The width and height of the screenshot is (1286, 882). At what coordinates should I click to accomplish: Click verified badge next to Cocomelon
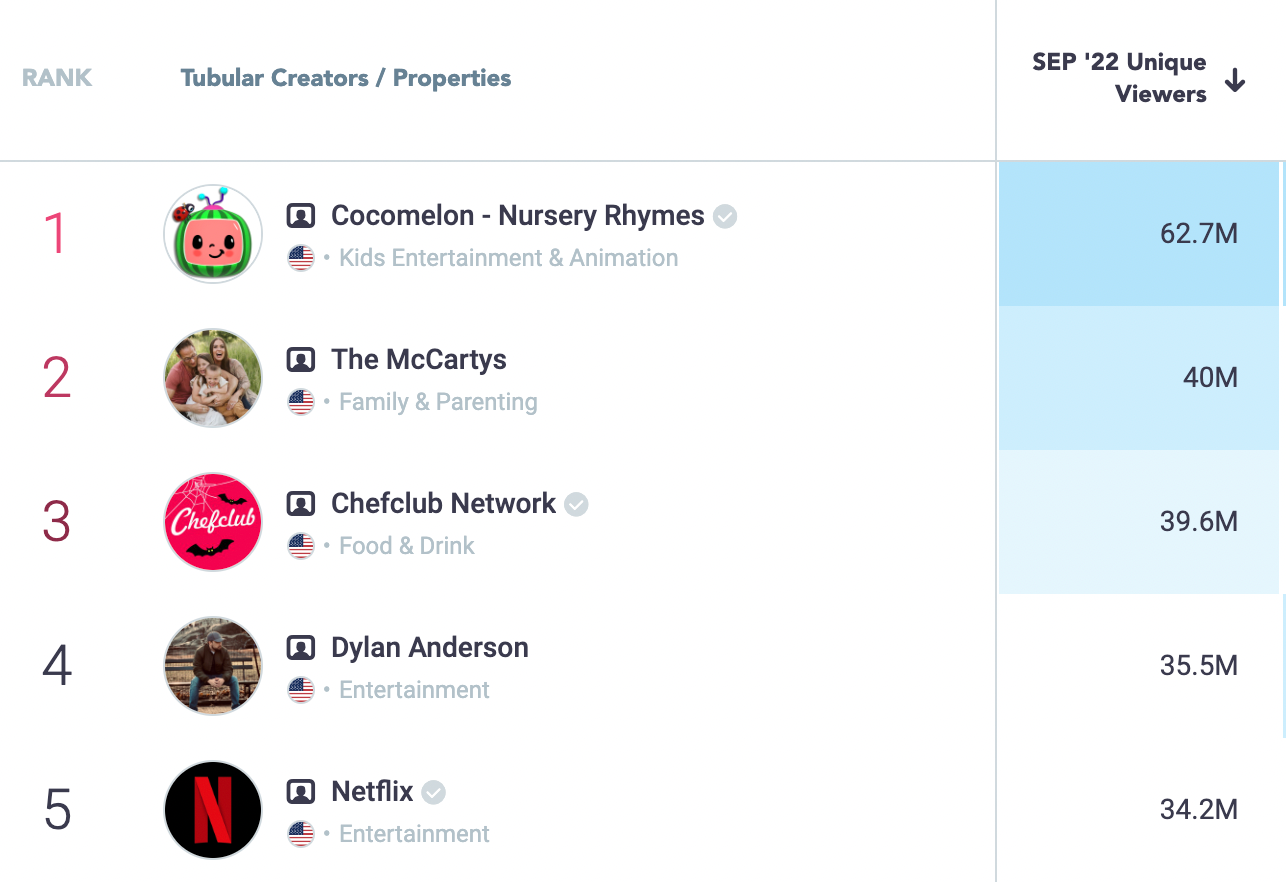click(x=726, y=216)
